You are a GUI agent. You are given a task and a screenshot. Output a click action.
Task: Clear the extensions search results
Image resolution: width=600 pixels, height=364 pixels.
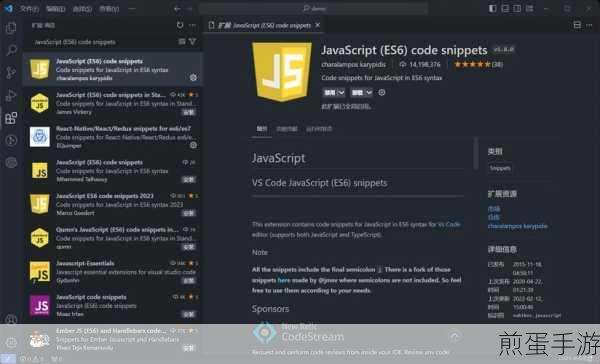tap(182, 42)
